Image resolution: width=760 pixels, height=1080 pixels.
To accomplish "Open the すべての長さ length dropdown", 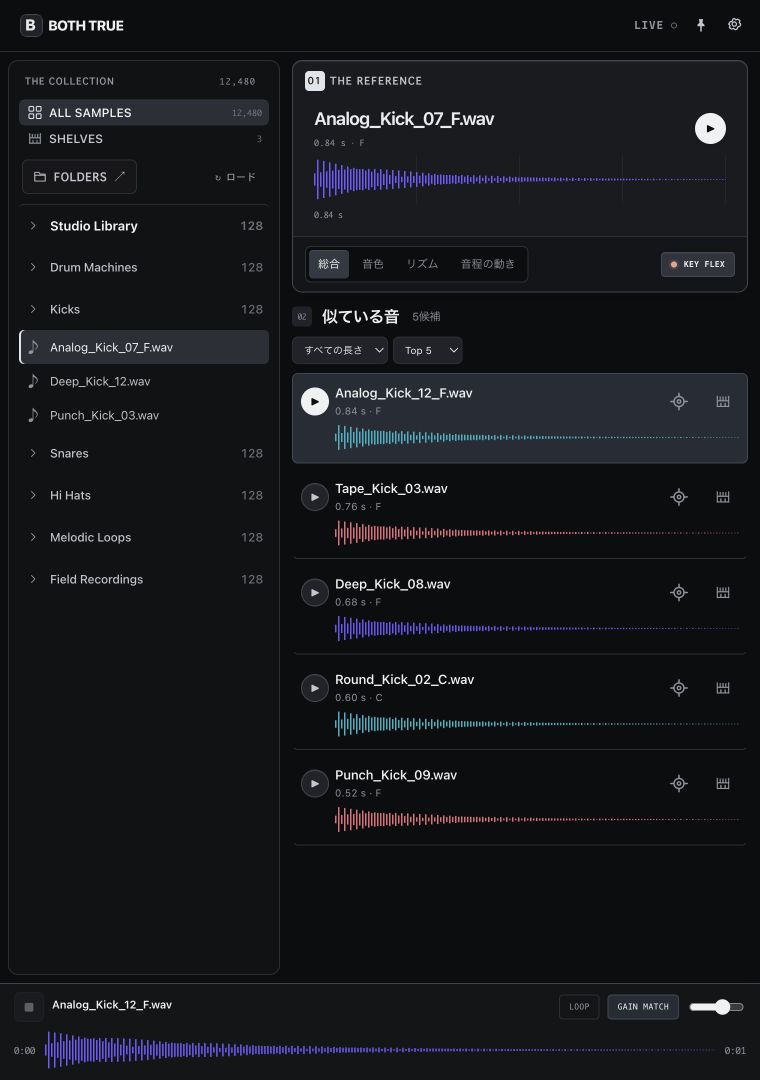I will (x=340, y=350).
